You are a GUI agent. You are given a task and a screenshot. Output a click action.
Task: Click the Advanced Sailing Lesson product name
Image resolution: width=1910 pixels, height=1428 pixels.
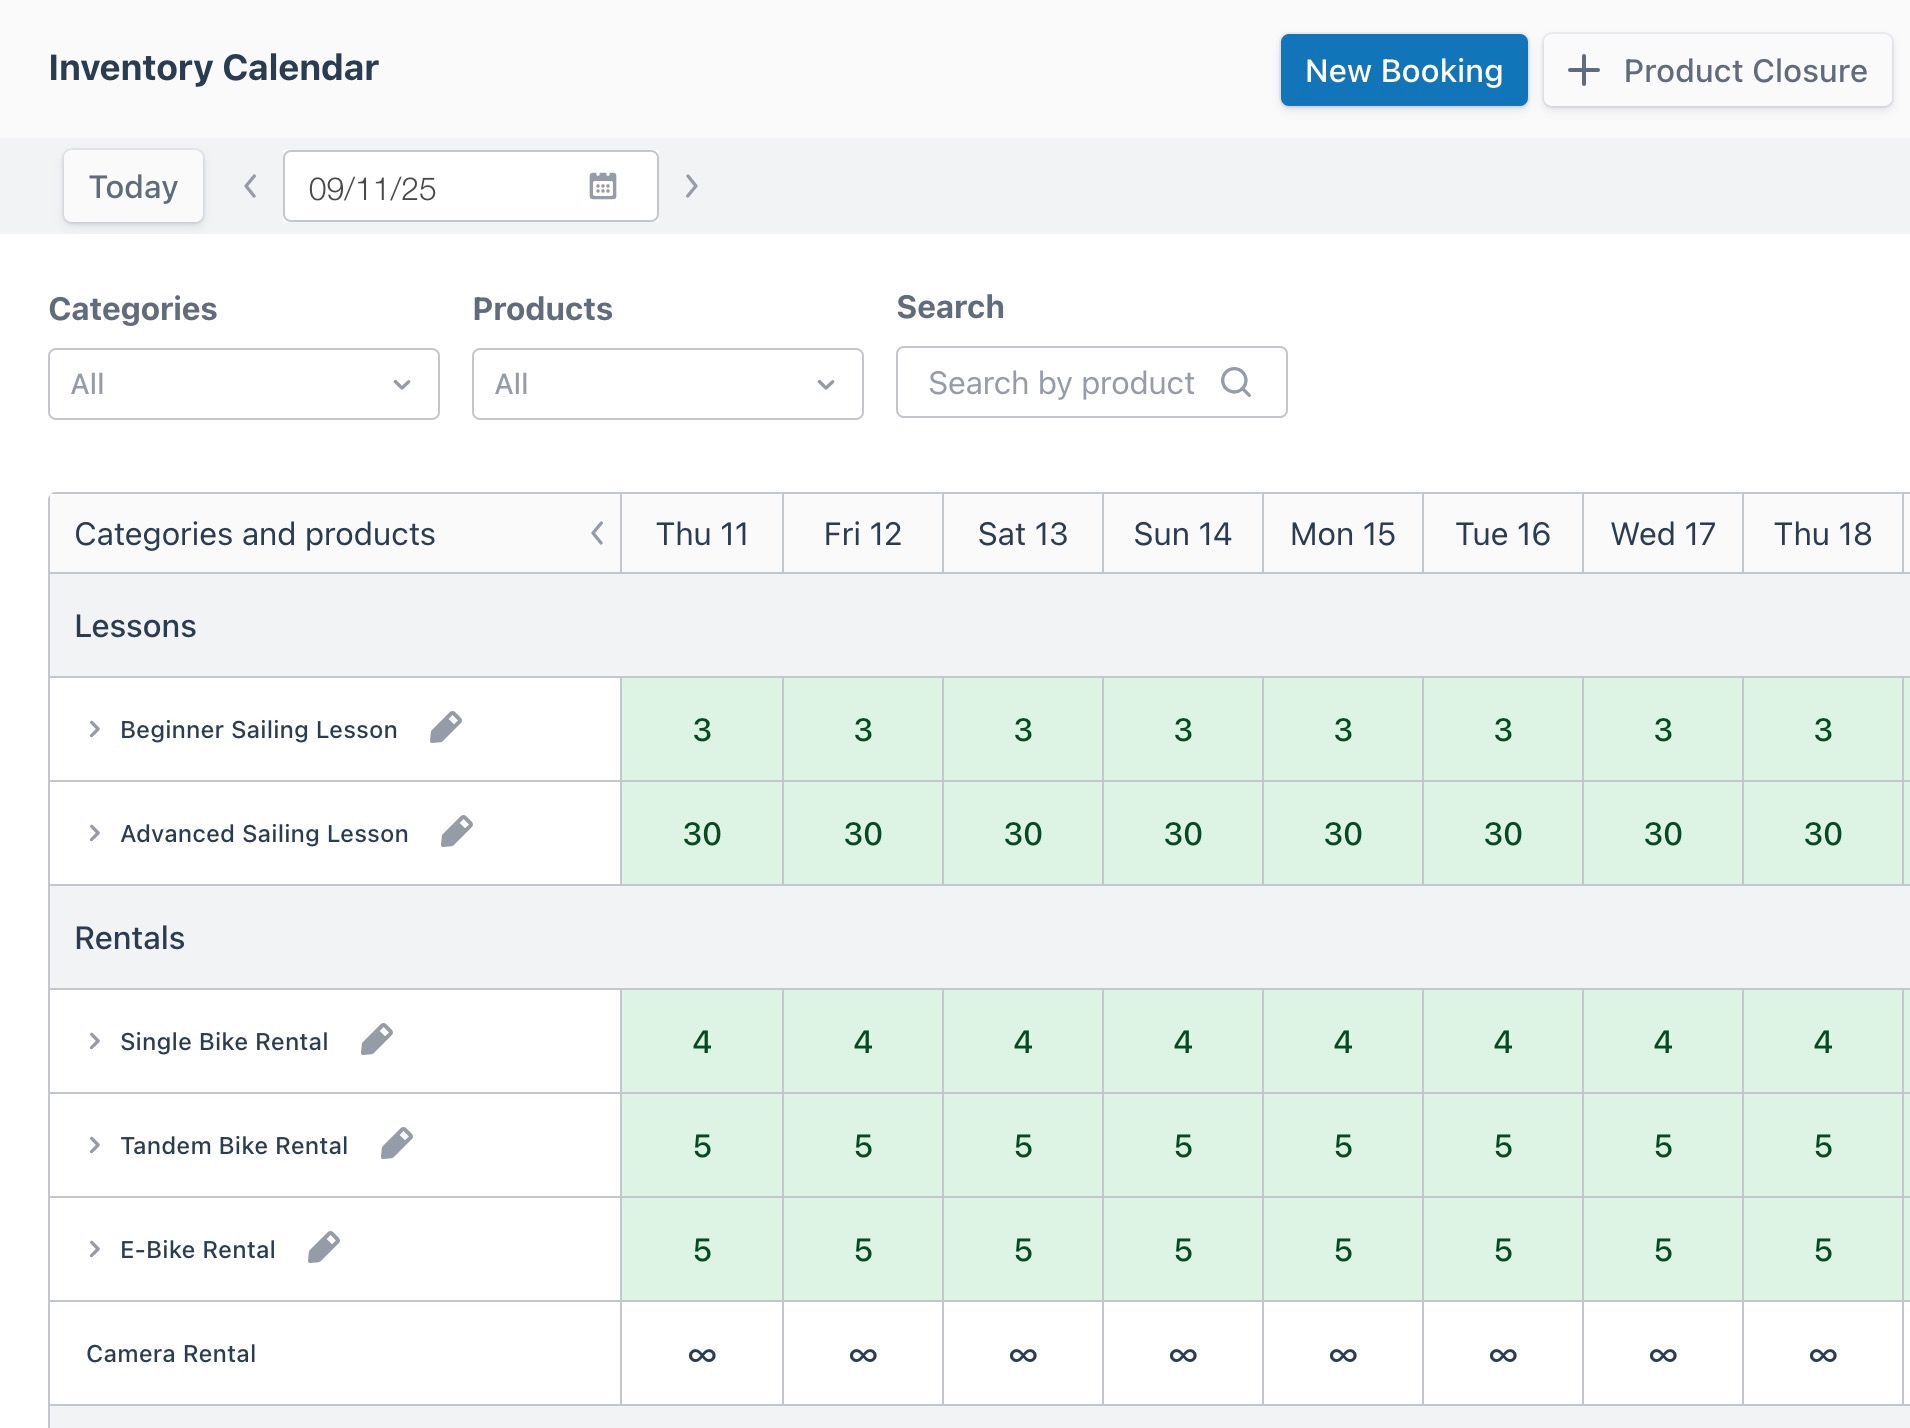pos(264,833)
